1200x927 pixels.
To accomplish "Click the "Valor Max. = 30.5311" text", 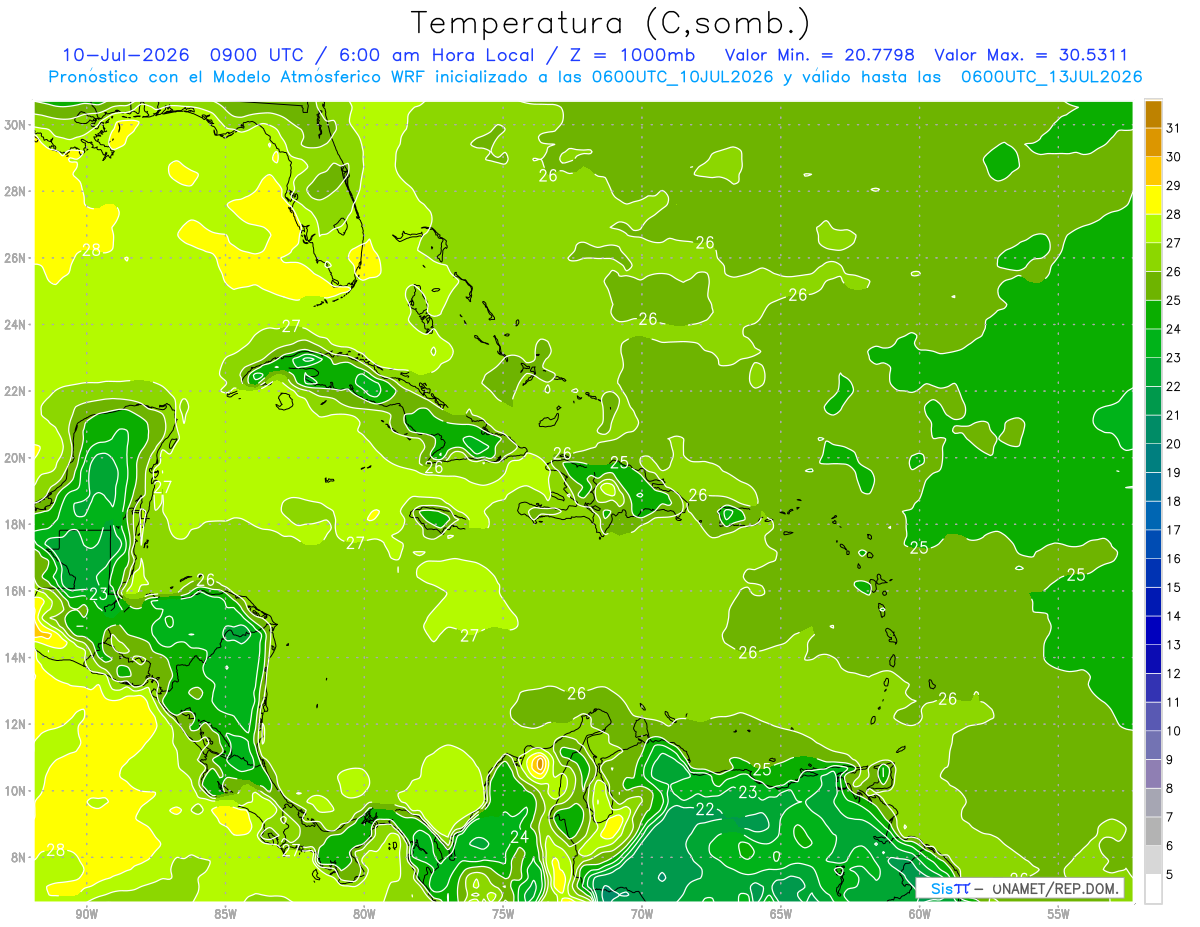I will pos(1032,55).
